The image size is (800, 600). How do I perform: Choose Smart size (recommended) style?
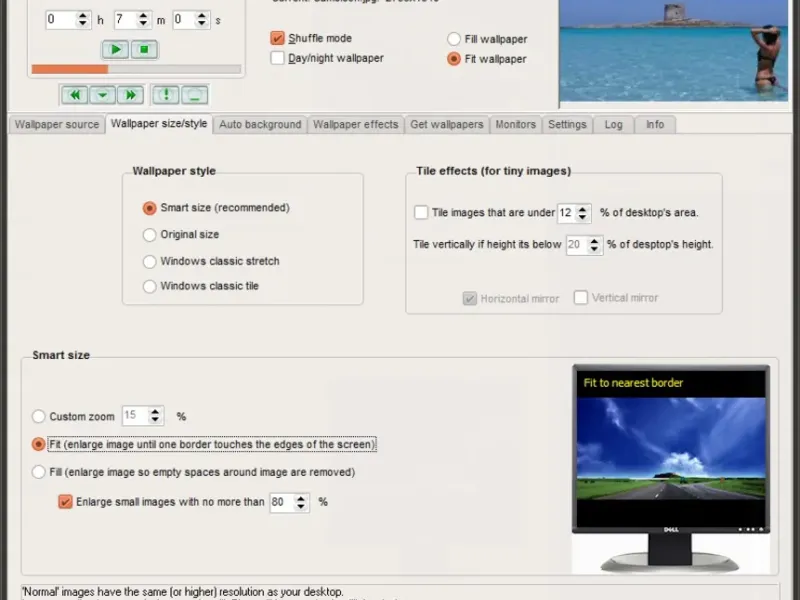tap(149, 208)
